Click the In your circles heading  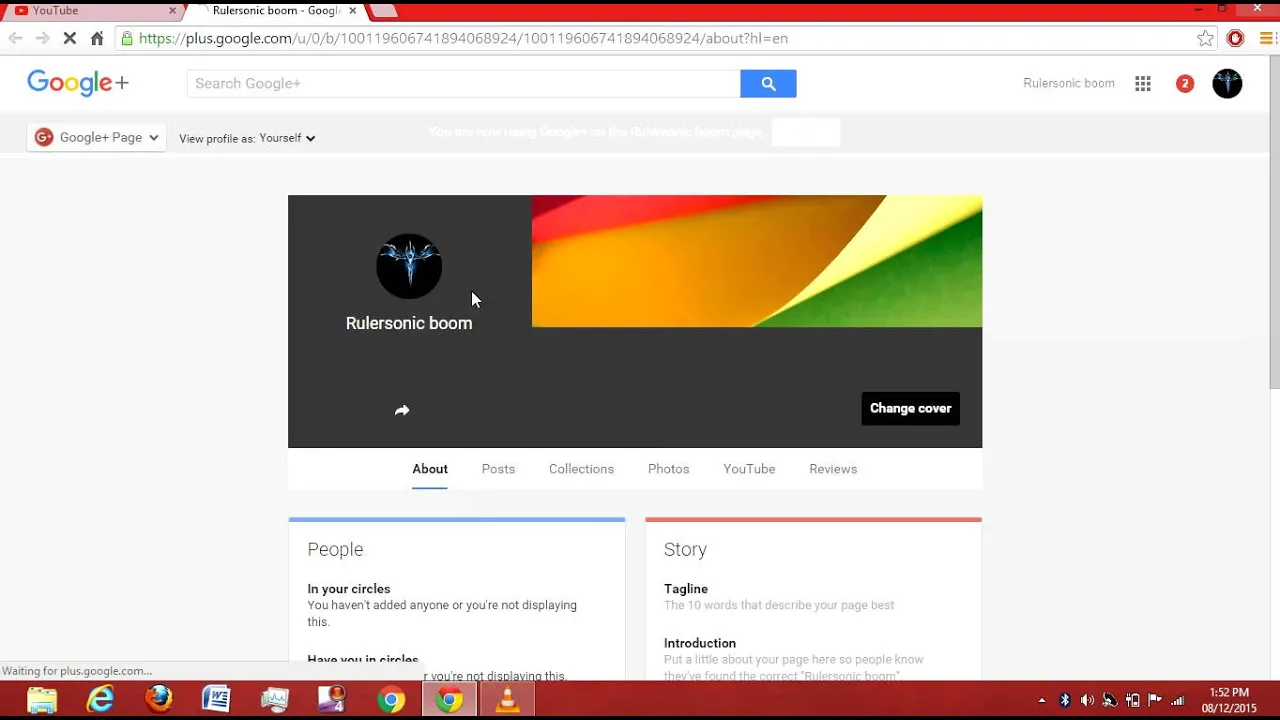point(349,589)
